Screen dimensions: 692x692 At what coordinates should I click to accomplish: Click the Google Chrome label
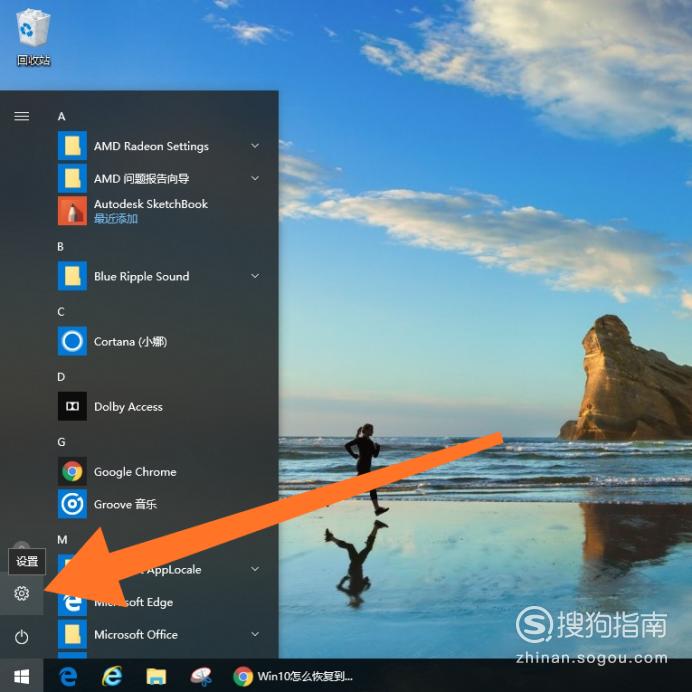(135, 472)
